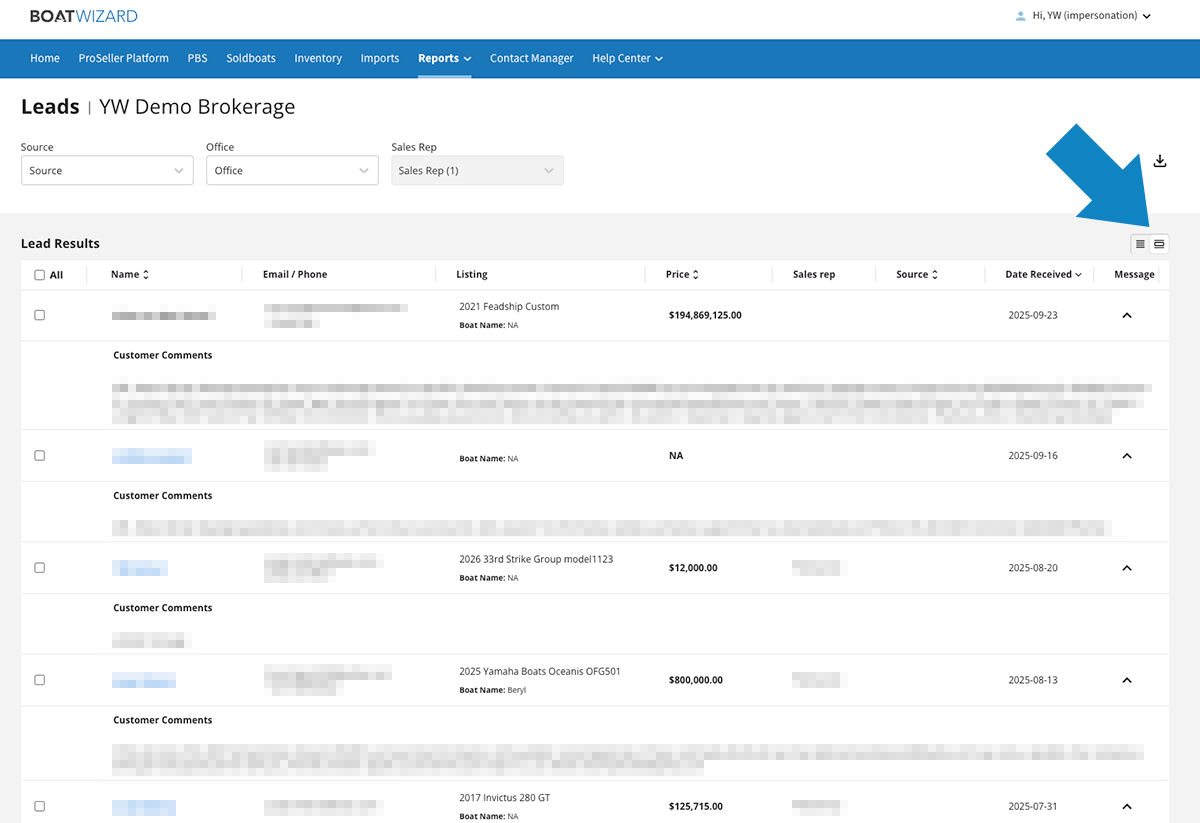Open the Help Center menu
This screenshot has height=823, width=1200.
[x=627, y=58]
